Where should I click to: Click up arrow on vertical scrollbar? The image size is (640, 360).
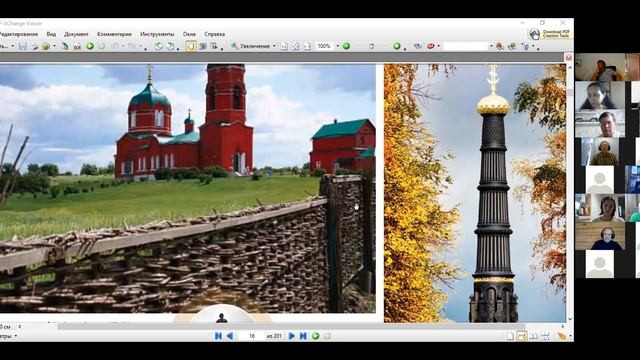pos(569,67)
